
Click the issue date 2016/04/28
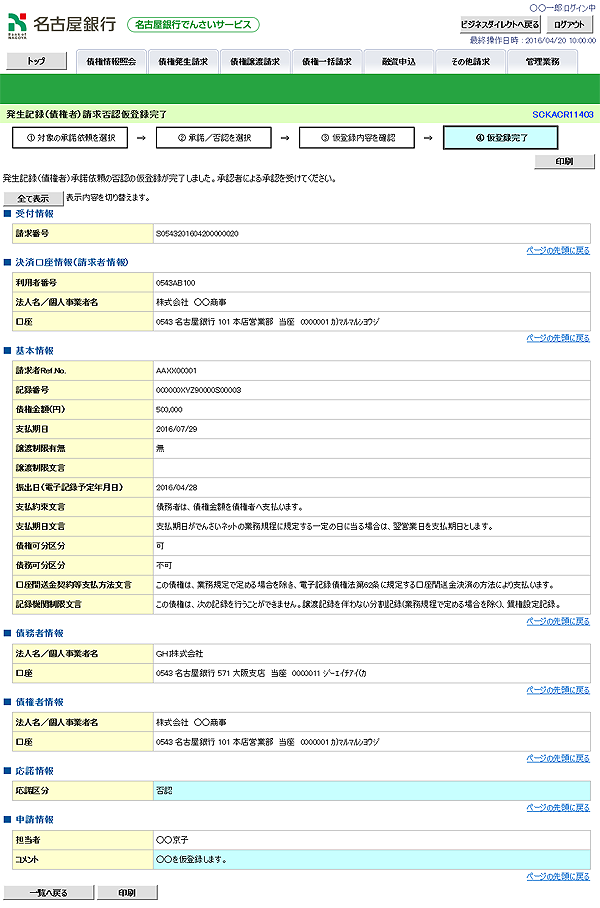(x=177, y=488)
